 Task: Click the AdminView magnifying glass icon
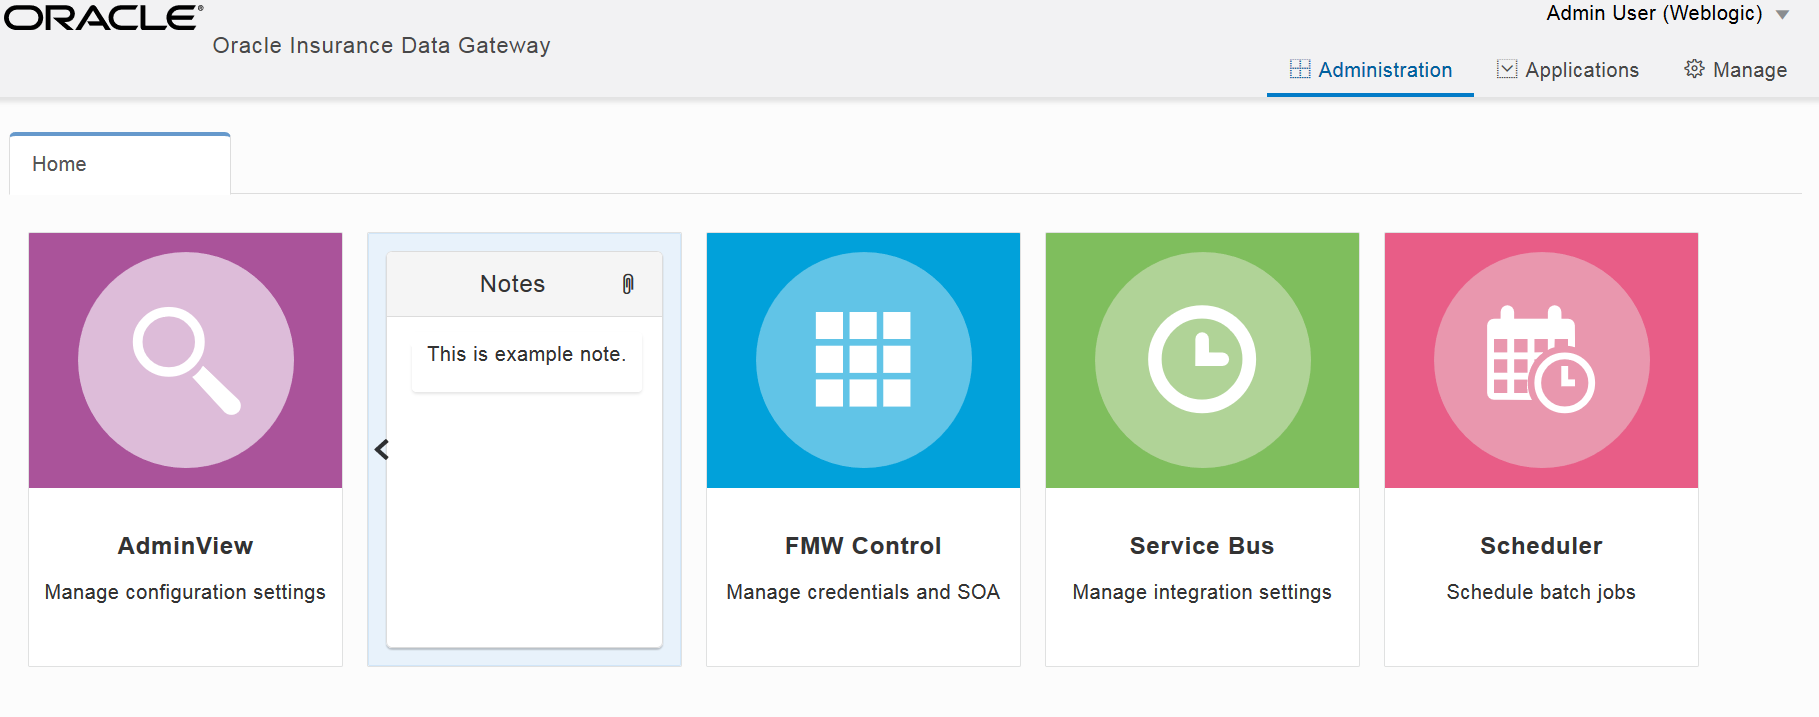click(x=186, y=360)
